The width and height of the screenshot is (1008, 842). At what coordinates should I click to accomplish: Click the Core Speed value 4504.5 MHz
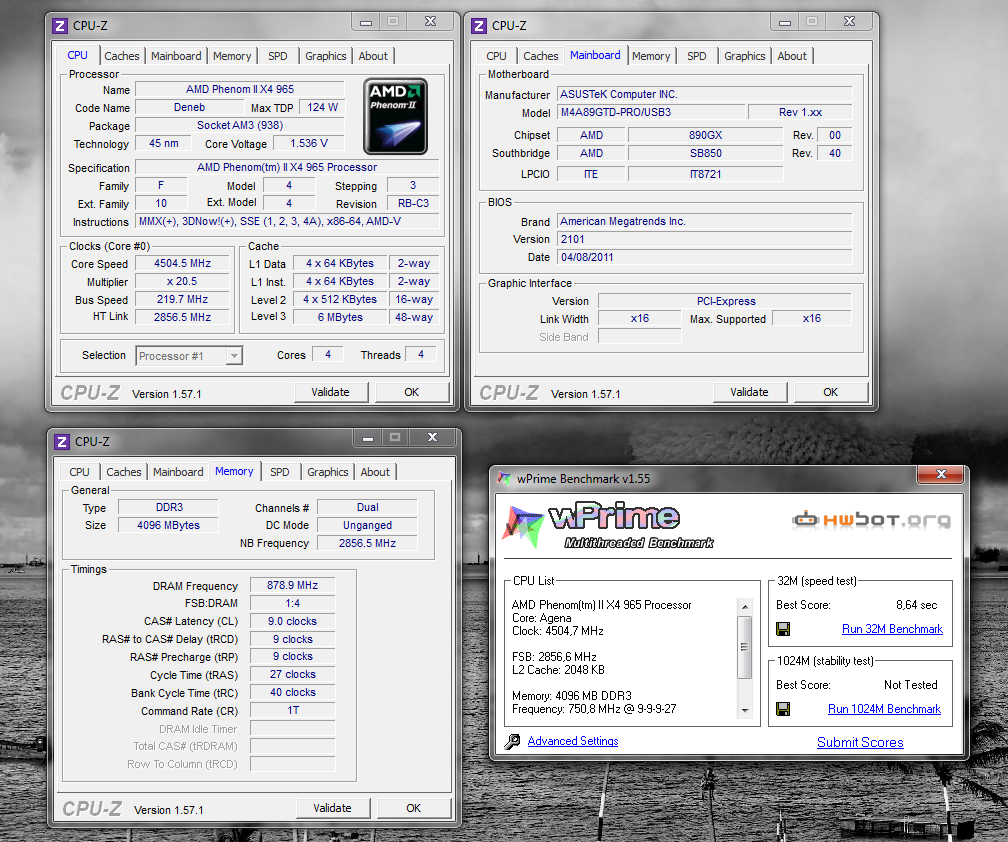click(183, 264)
